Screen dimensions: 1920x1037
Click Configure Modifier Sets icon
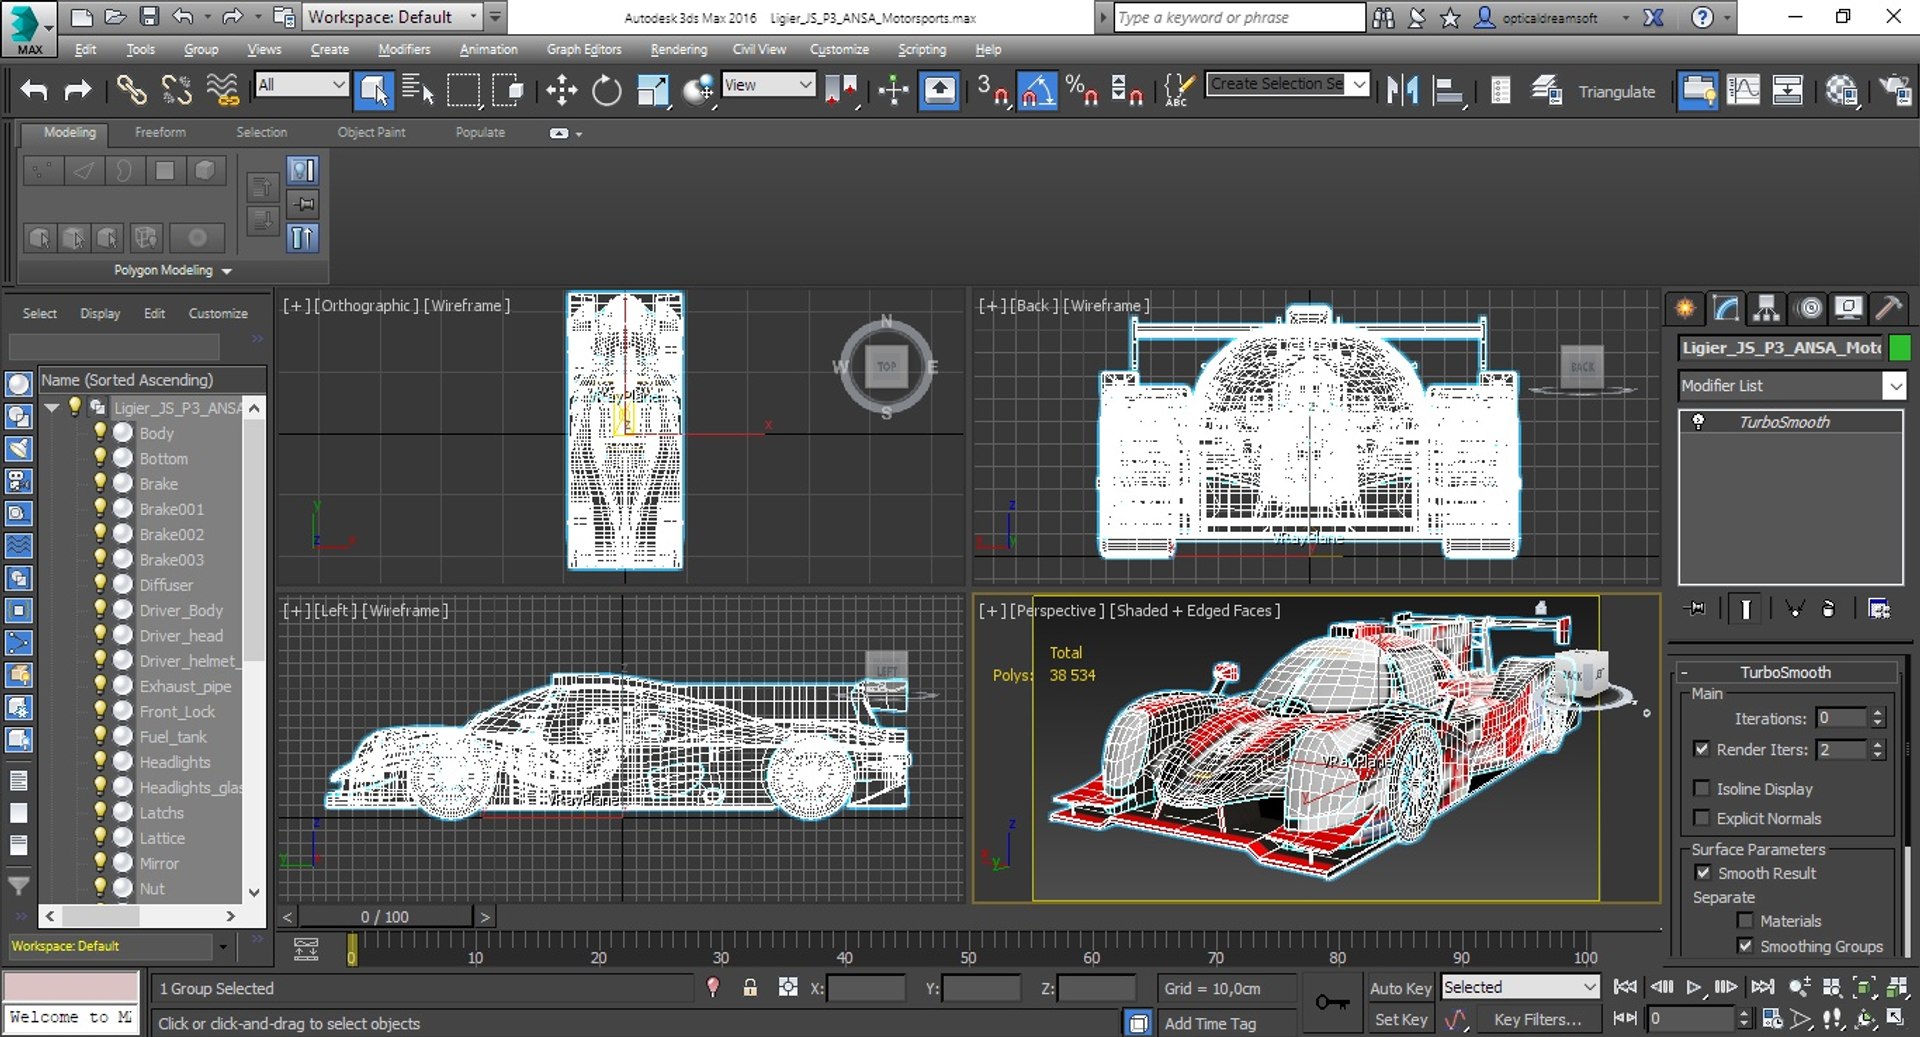pyautogui.click(x=1879, y=608)
